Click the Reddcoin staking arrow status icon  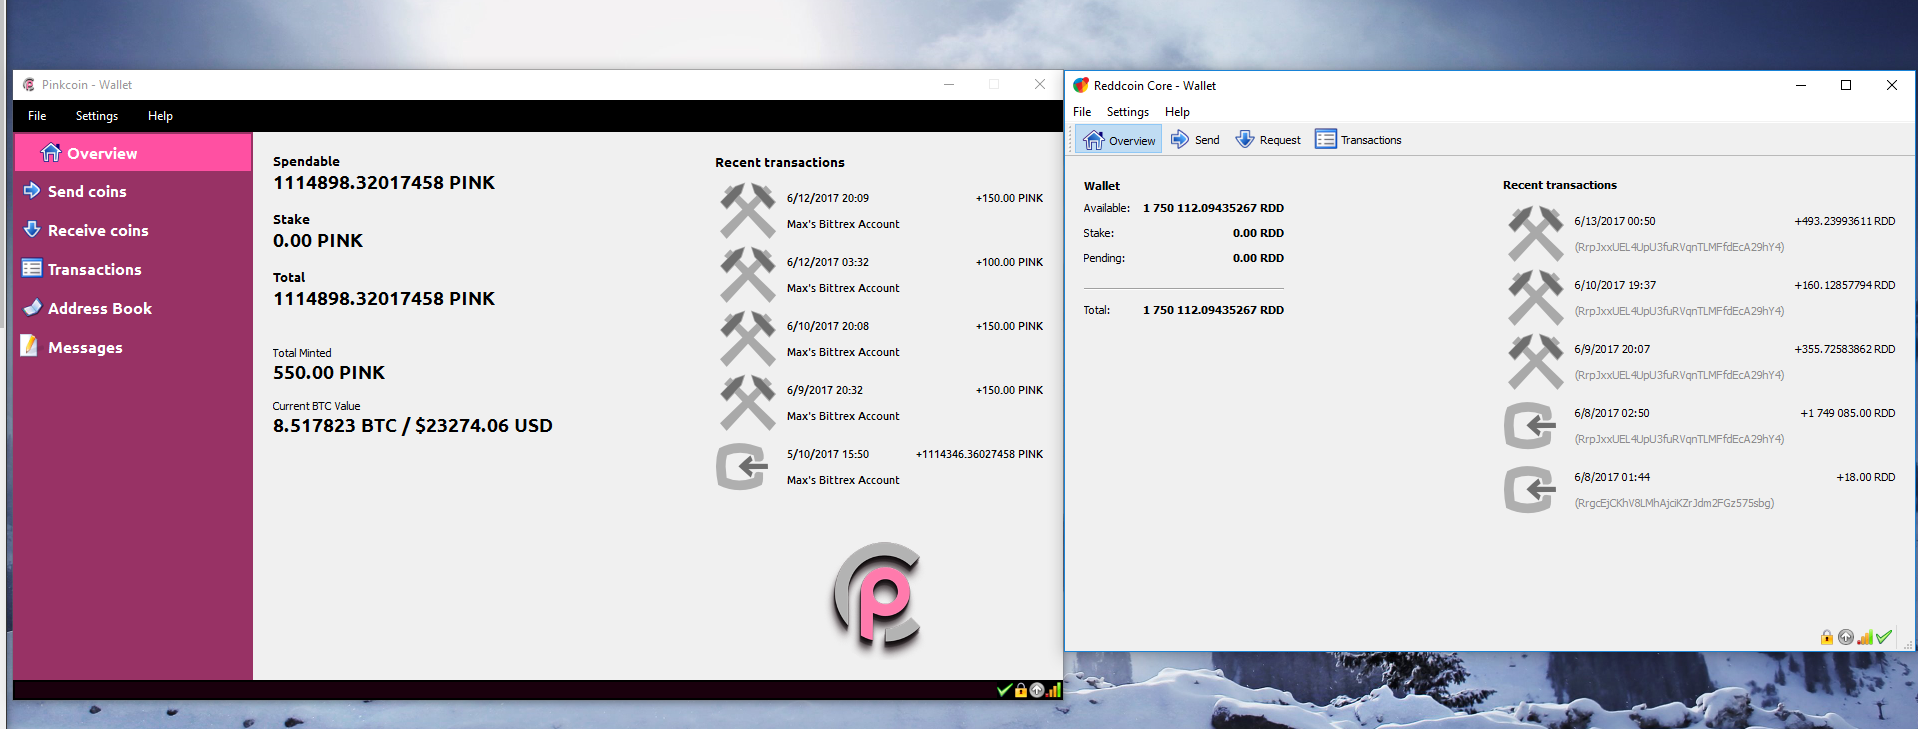tap(1846, 637)
